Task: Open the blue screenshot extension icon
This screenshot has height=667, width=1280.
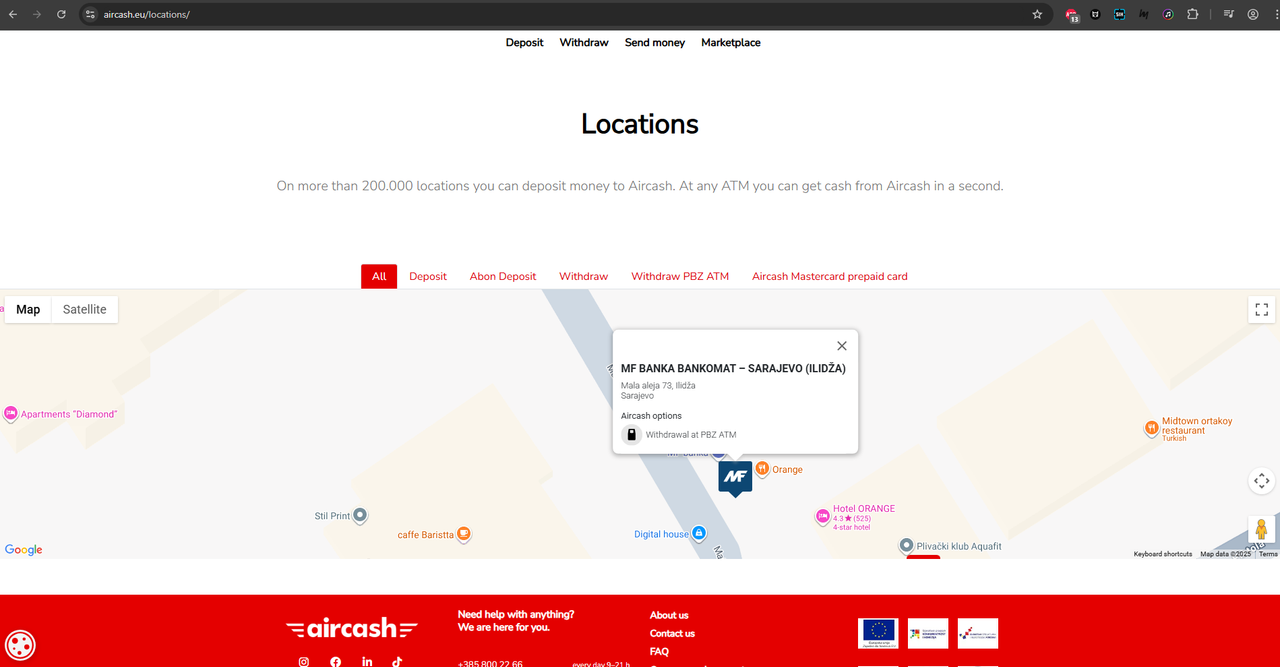Action: [1120, 14]
